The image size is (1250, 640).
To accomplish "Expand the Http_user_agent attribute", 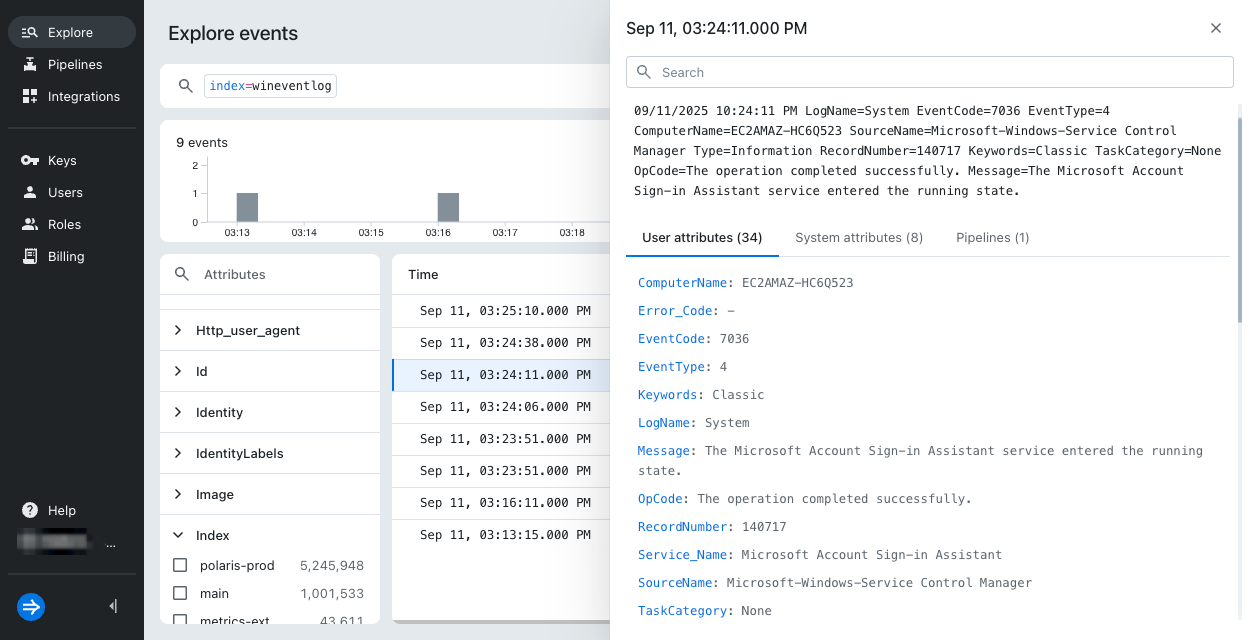I will click(x=178, y=330).
